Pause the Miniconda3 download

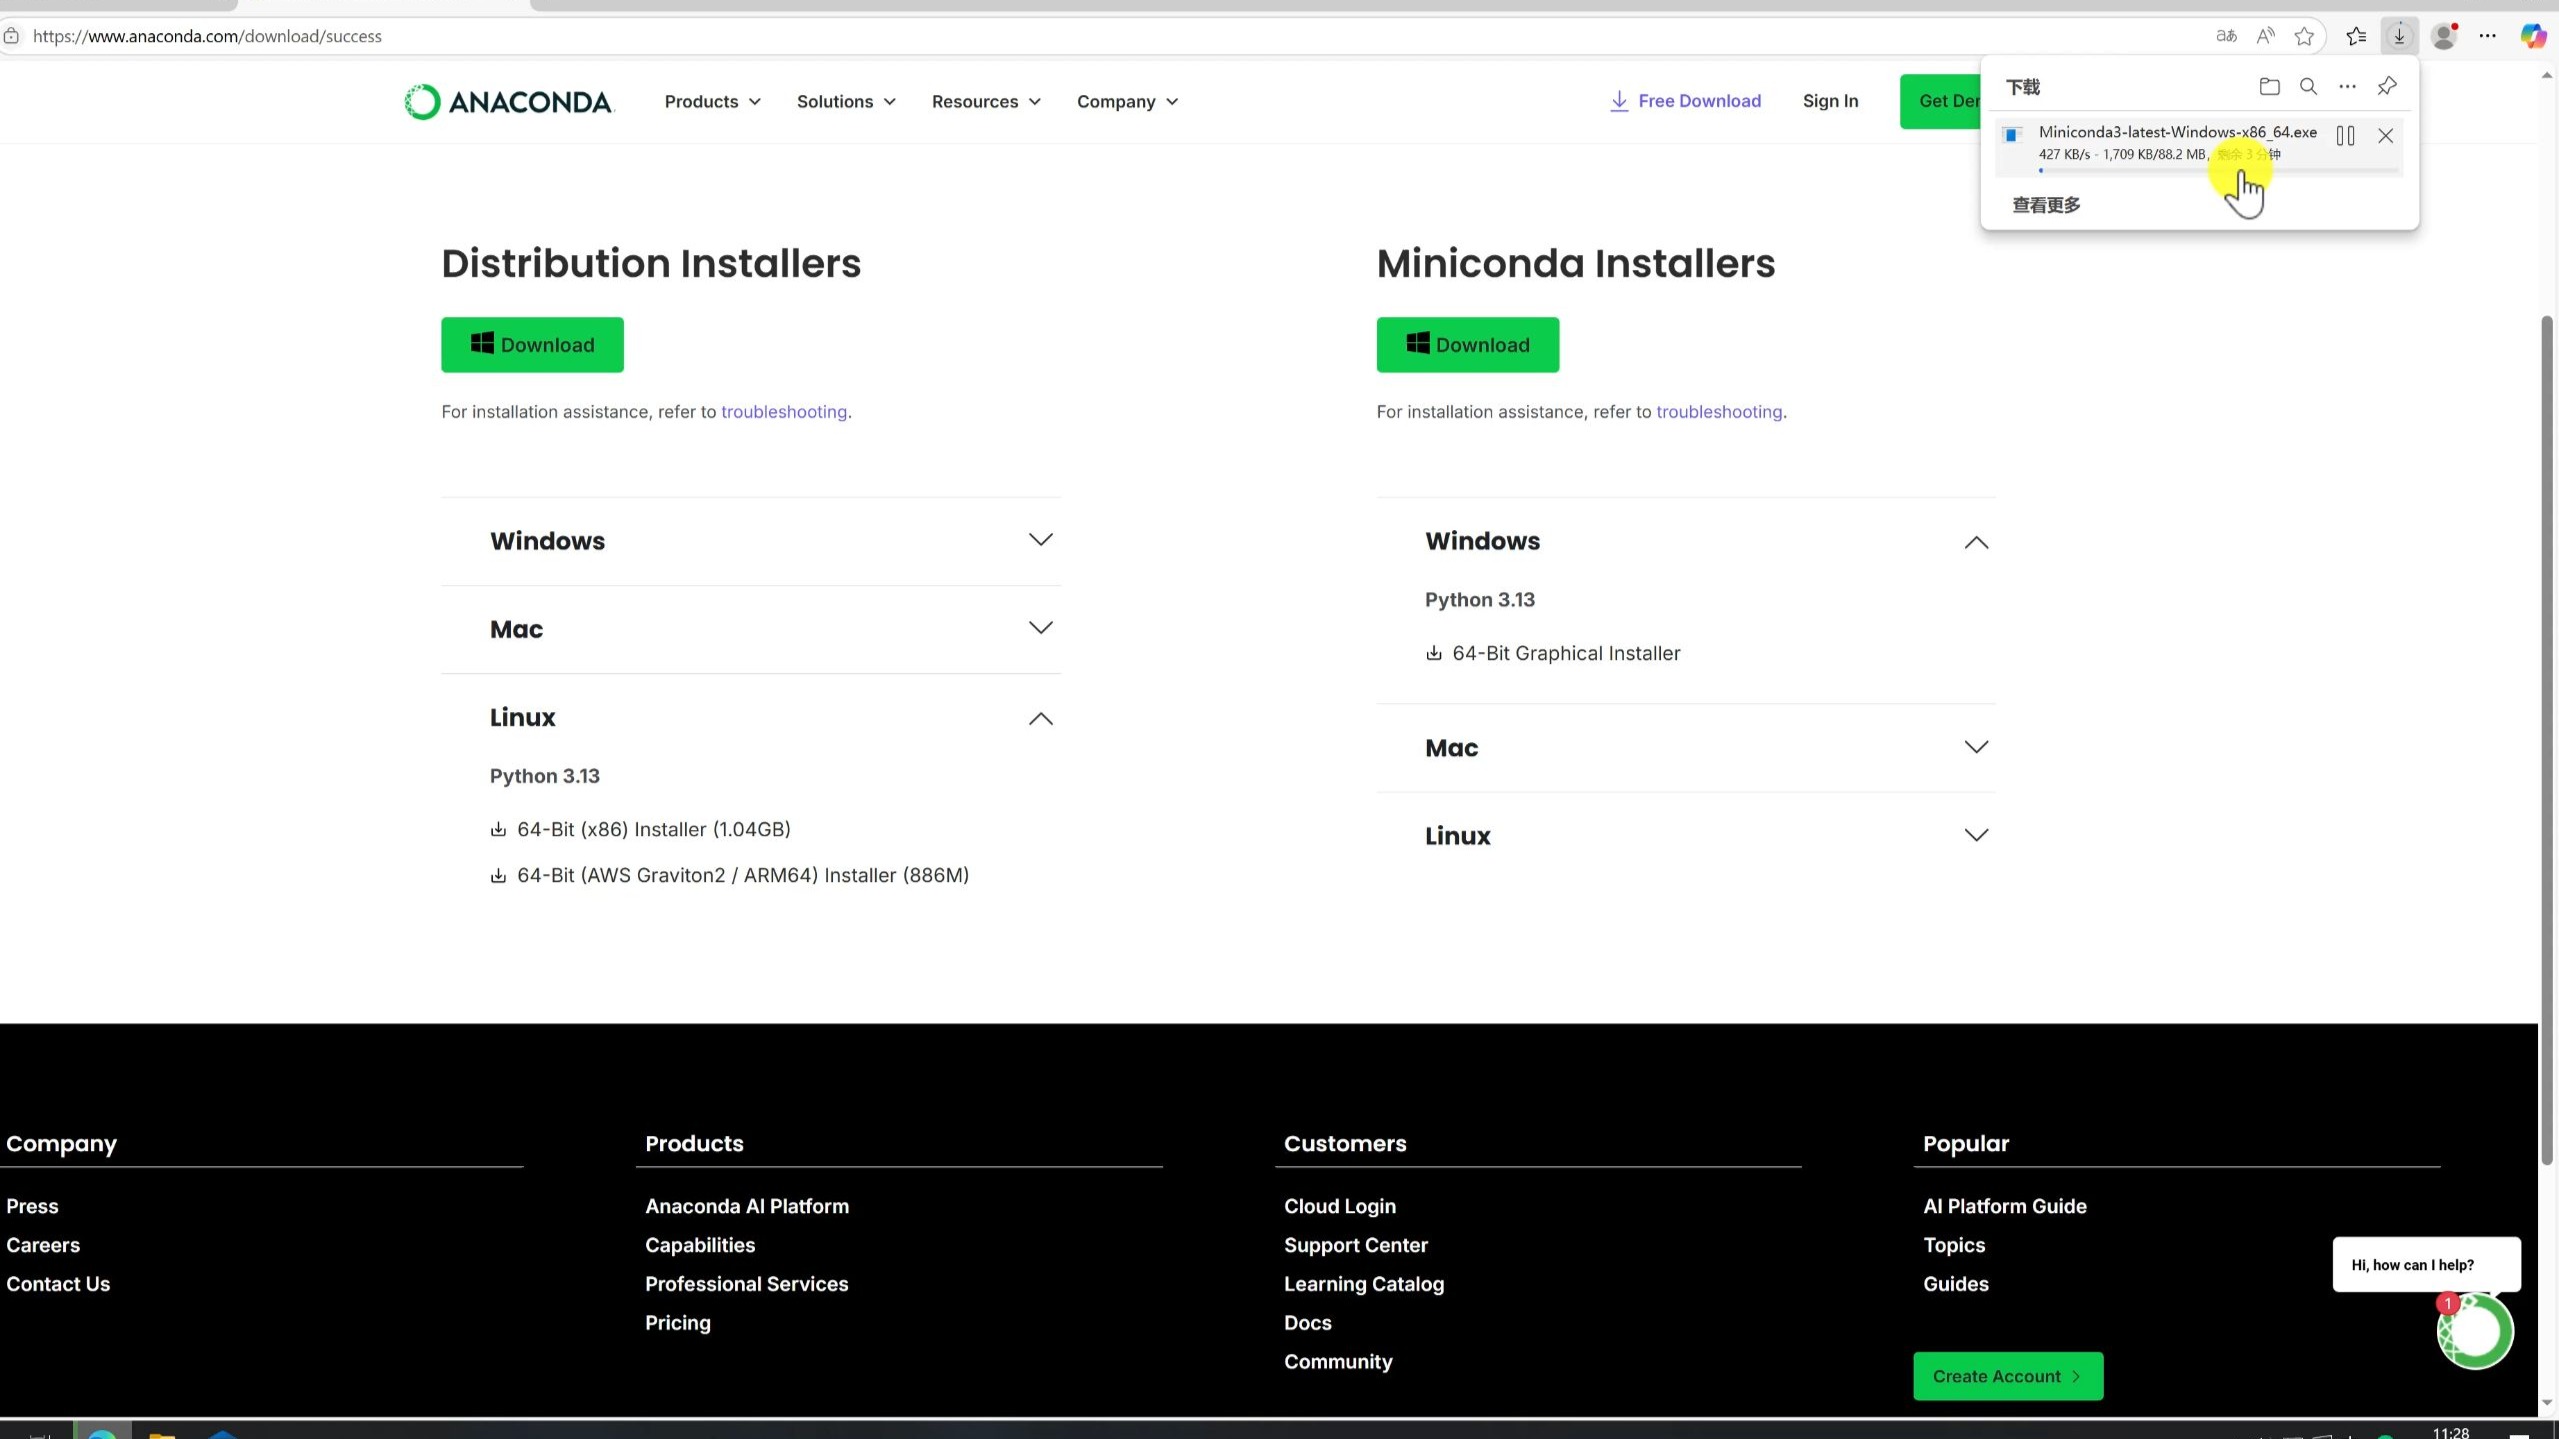2345,135
